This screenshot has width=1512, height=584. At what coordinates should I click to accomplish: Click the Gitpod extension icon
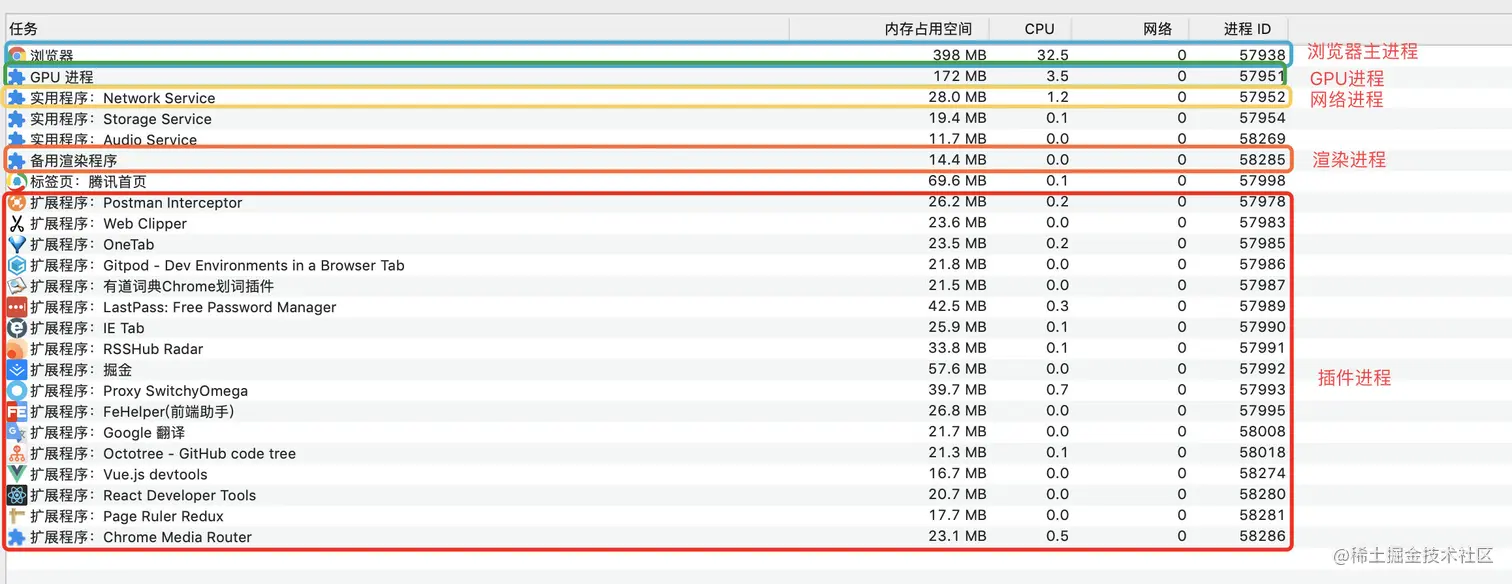pos(17,266)
